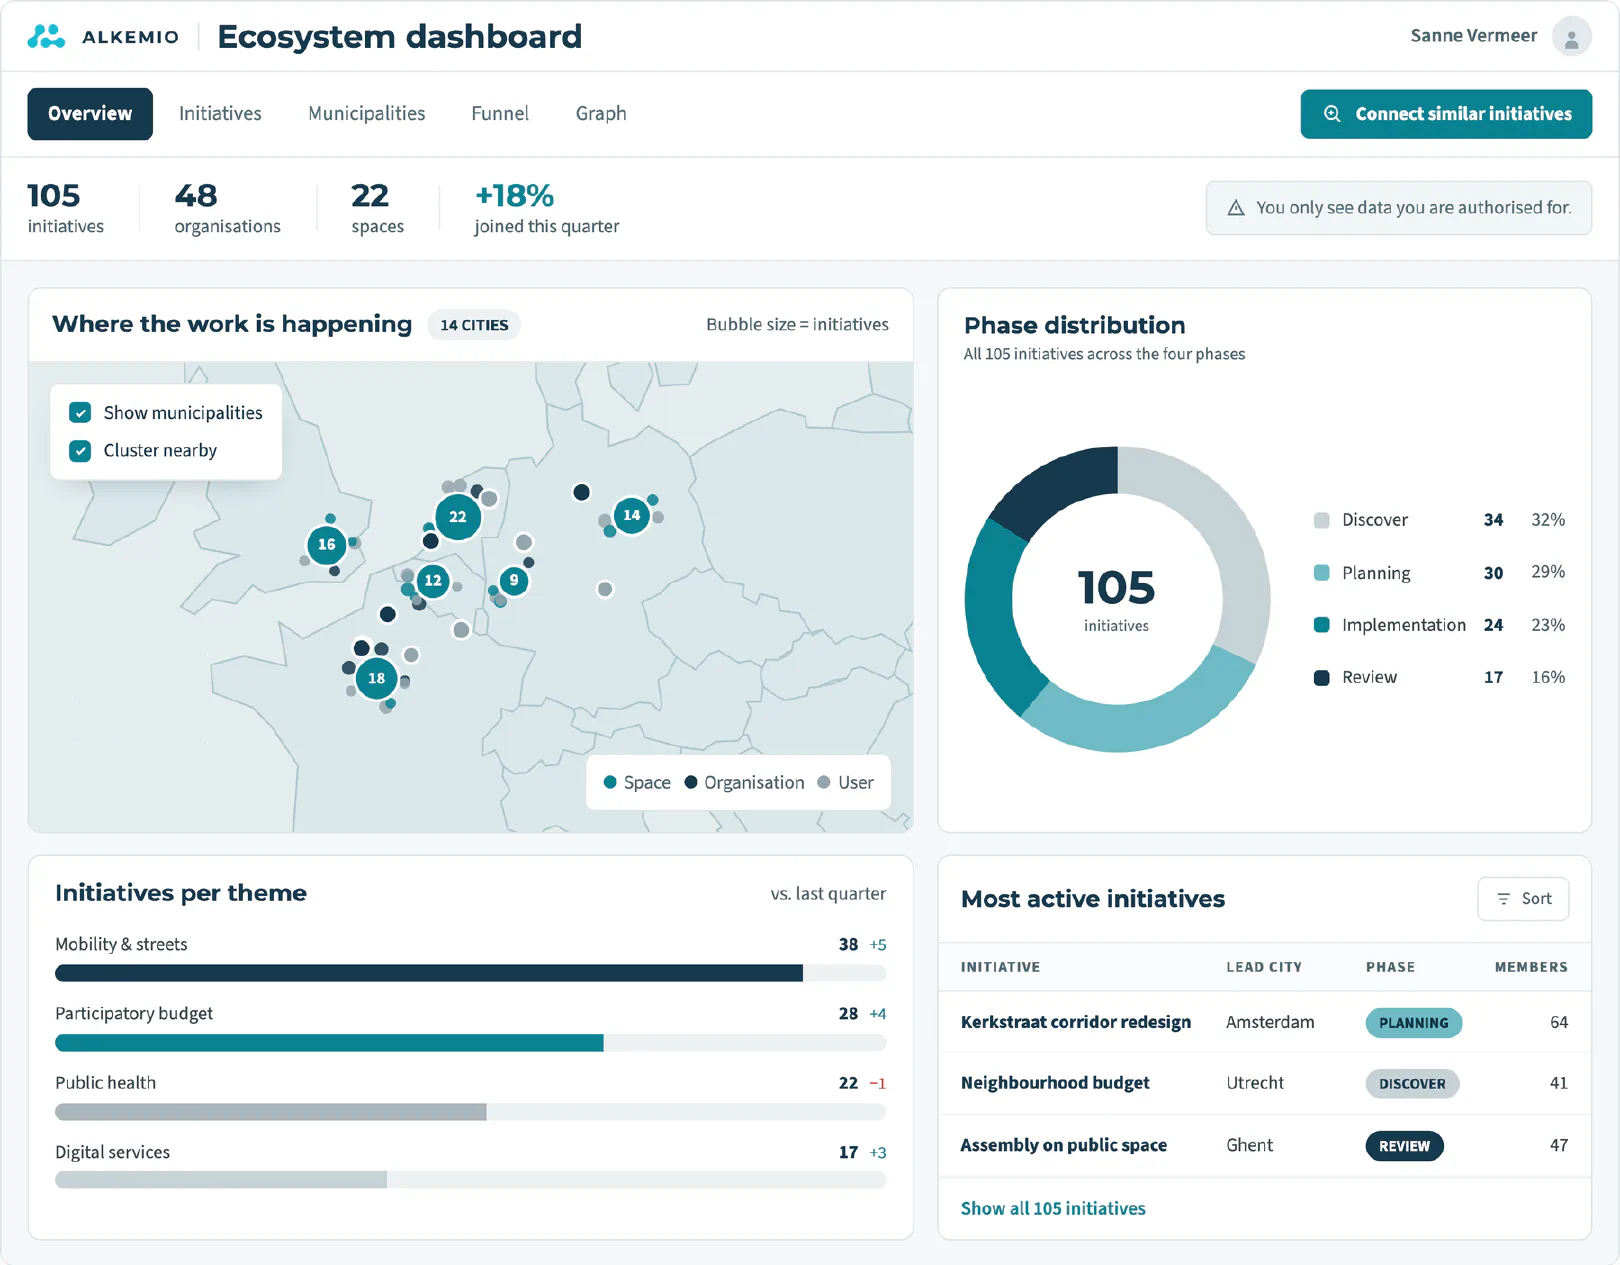
Task: Open the Sanne Vermeer user avatar
Action: (x=1571, y=37)
